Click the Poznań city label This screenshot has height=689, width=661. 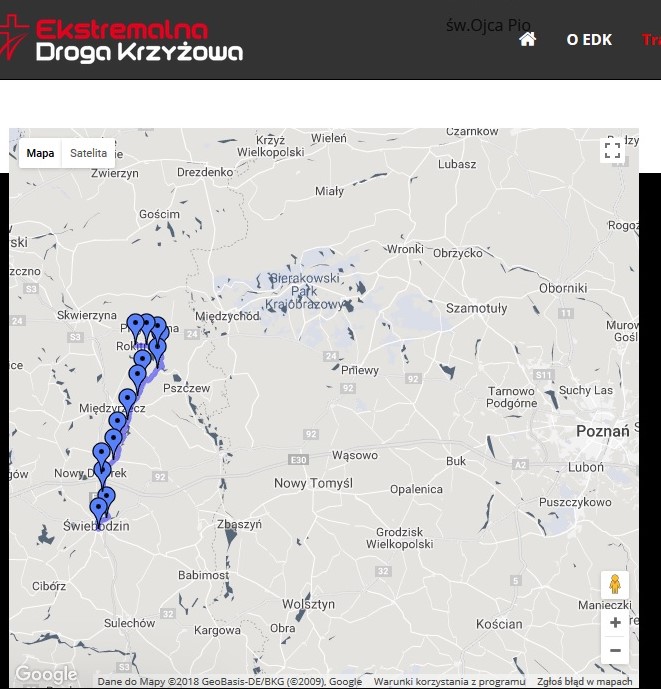pyautogui.click(x=603, y=431)
